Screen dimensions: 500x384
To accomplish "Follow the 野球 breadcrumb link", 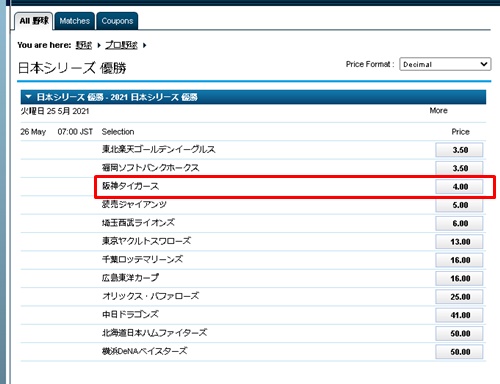I will click(x=84, y=45).
